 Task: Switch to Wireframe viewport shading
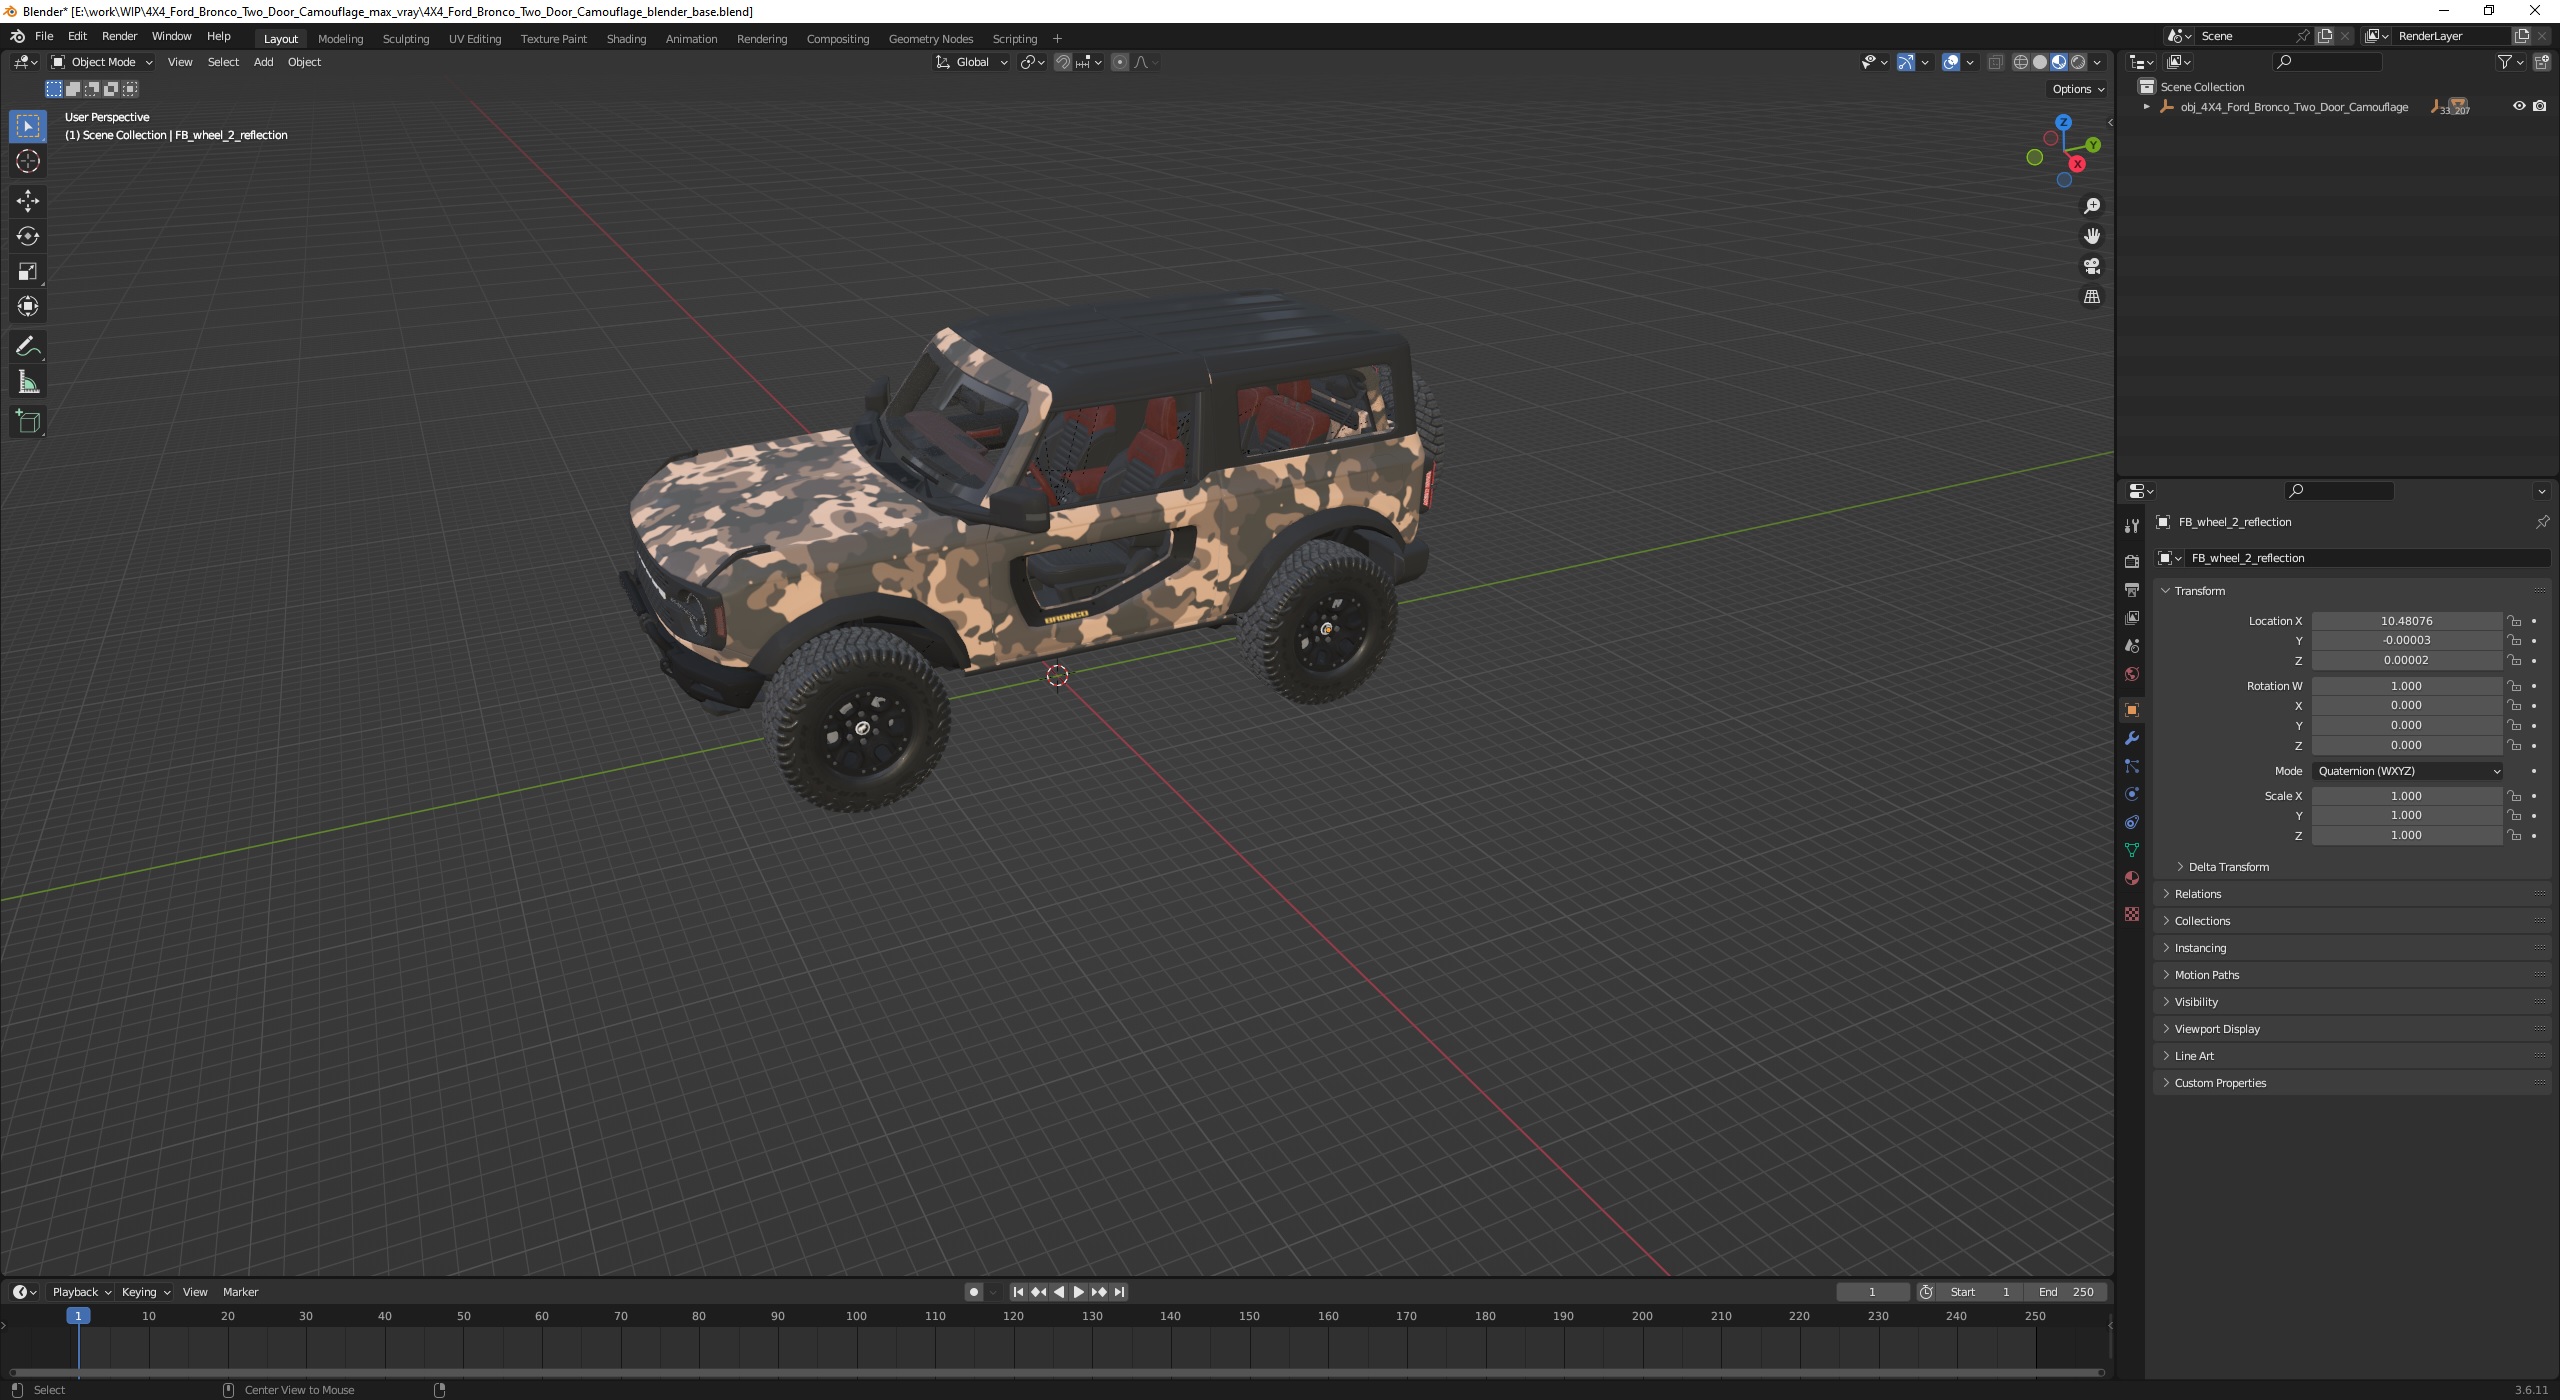2021,62
